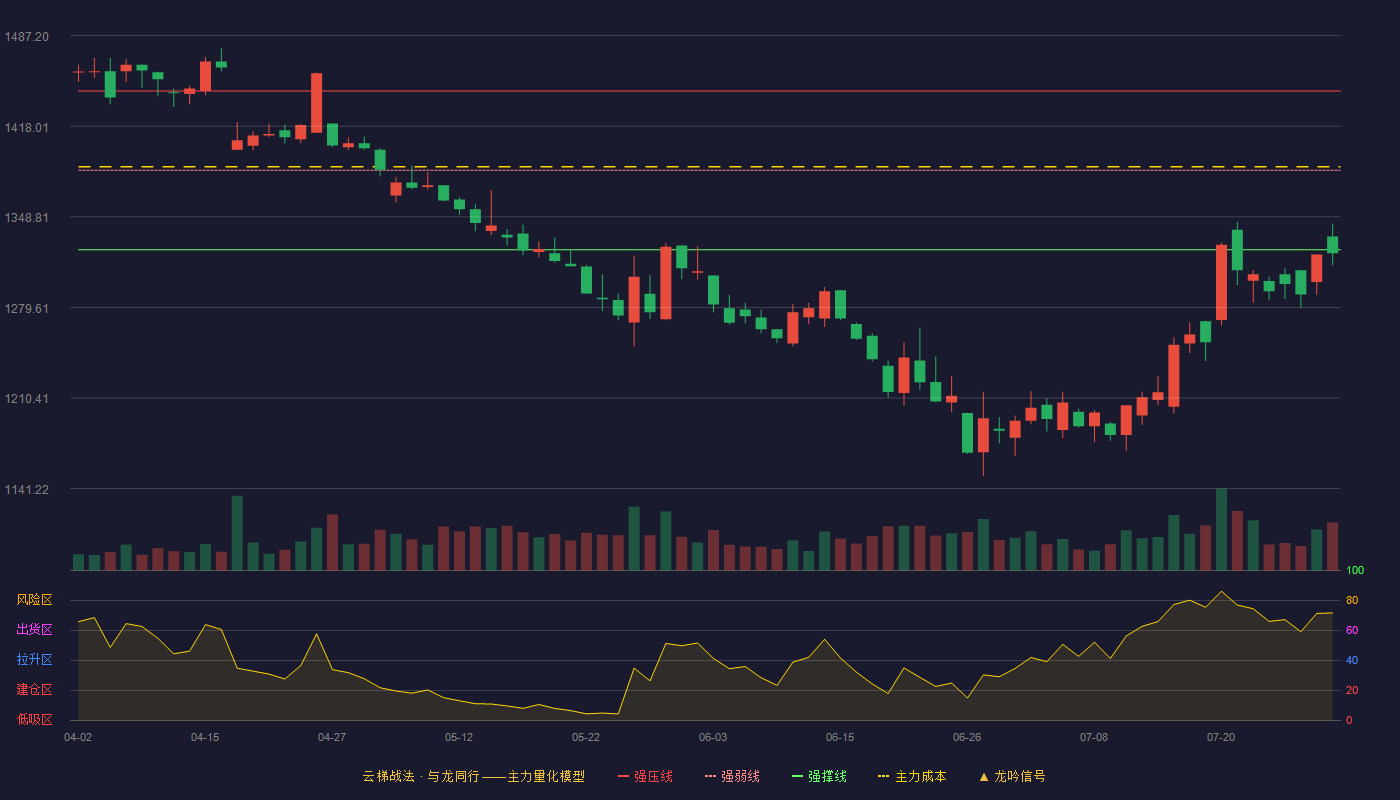Click the 云梯战法 主力量化模型 legend title
The height and width of the screenshot is (800, 1400).
point(473,776)
